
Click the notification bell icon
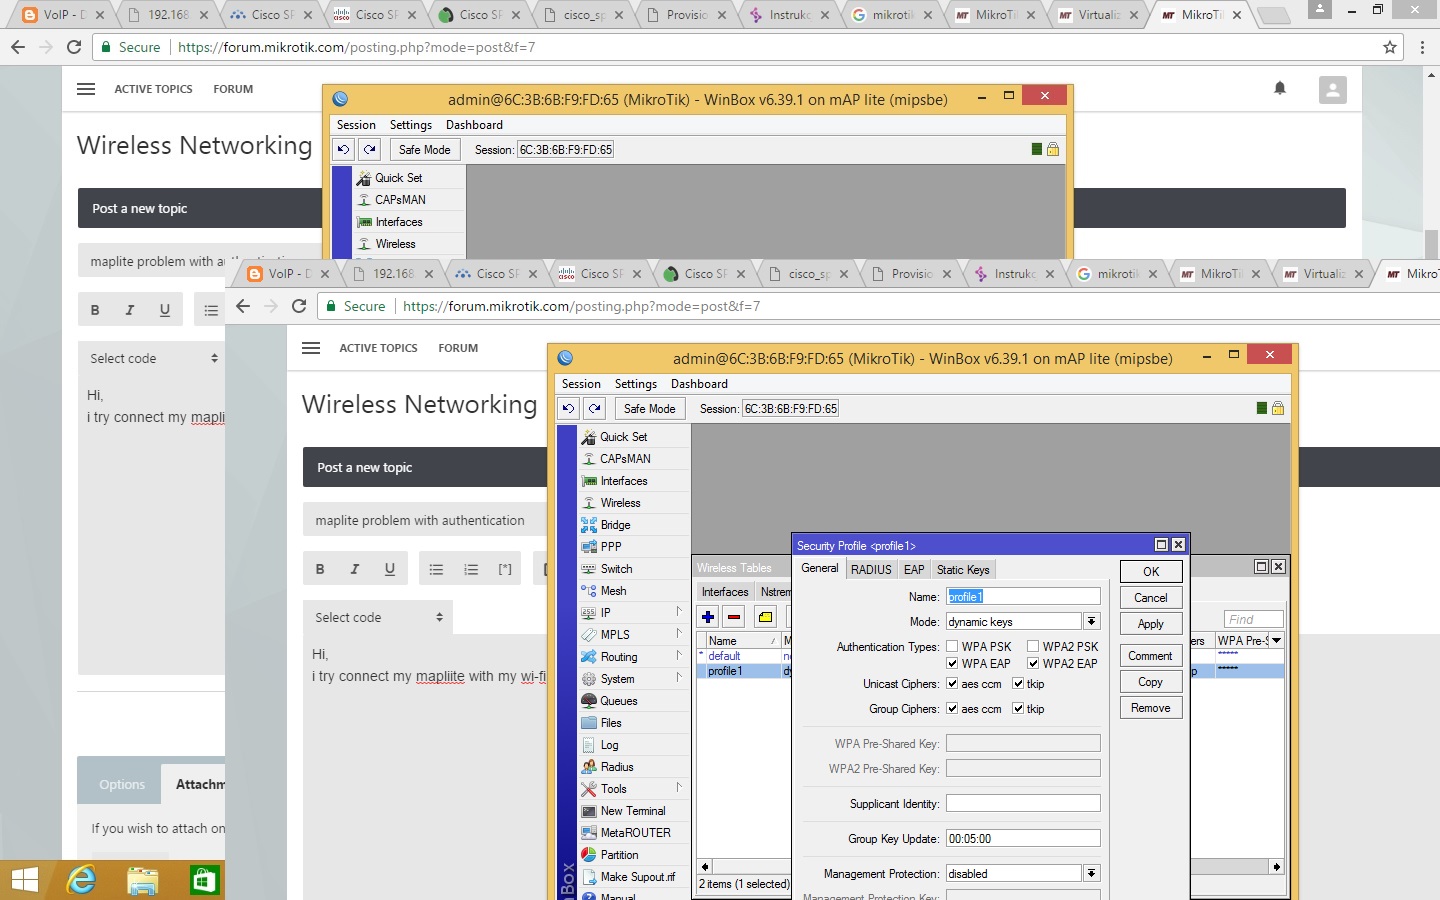pos(1280,89)
